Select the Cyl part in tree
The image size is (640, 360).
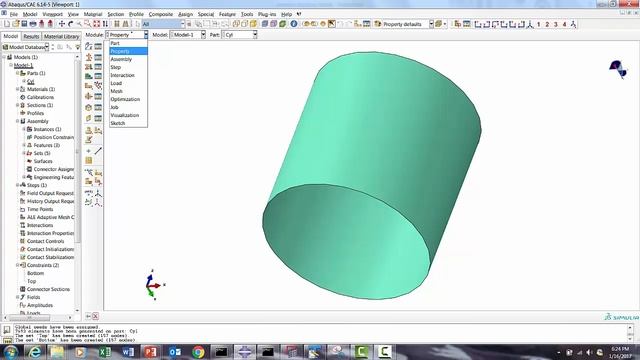click(31, 81)
